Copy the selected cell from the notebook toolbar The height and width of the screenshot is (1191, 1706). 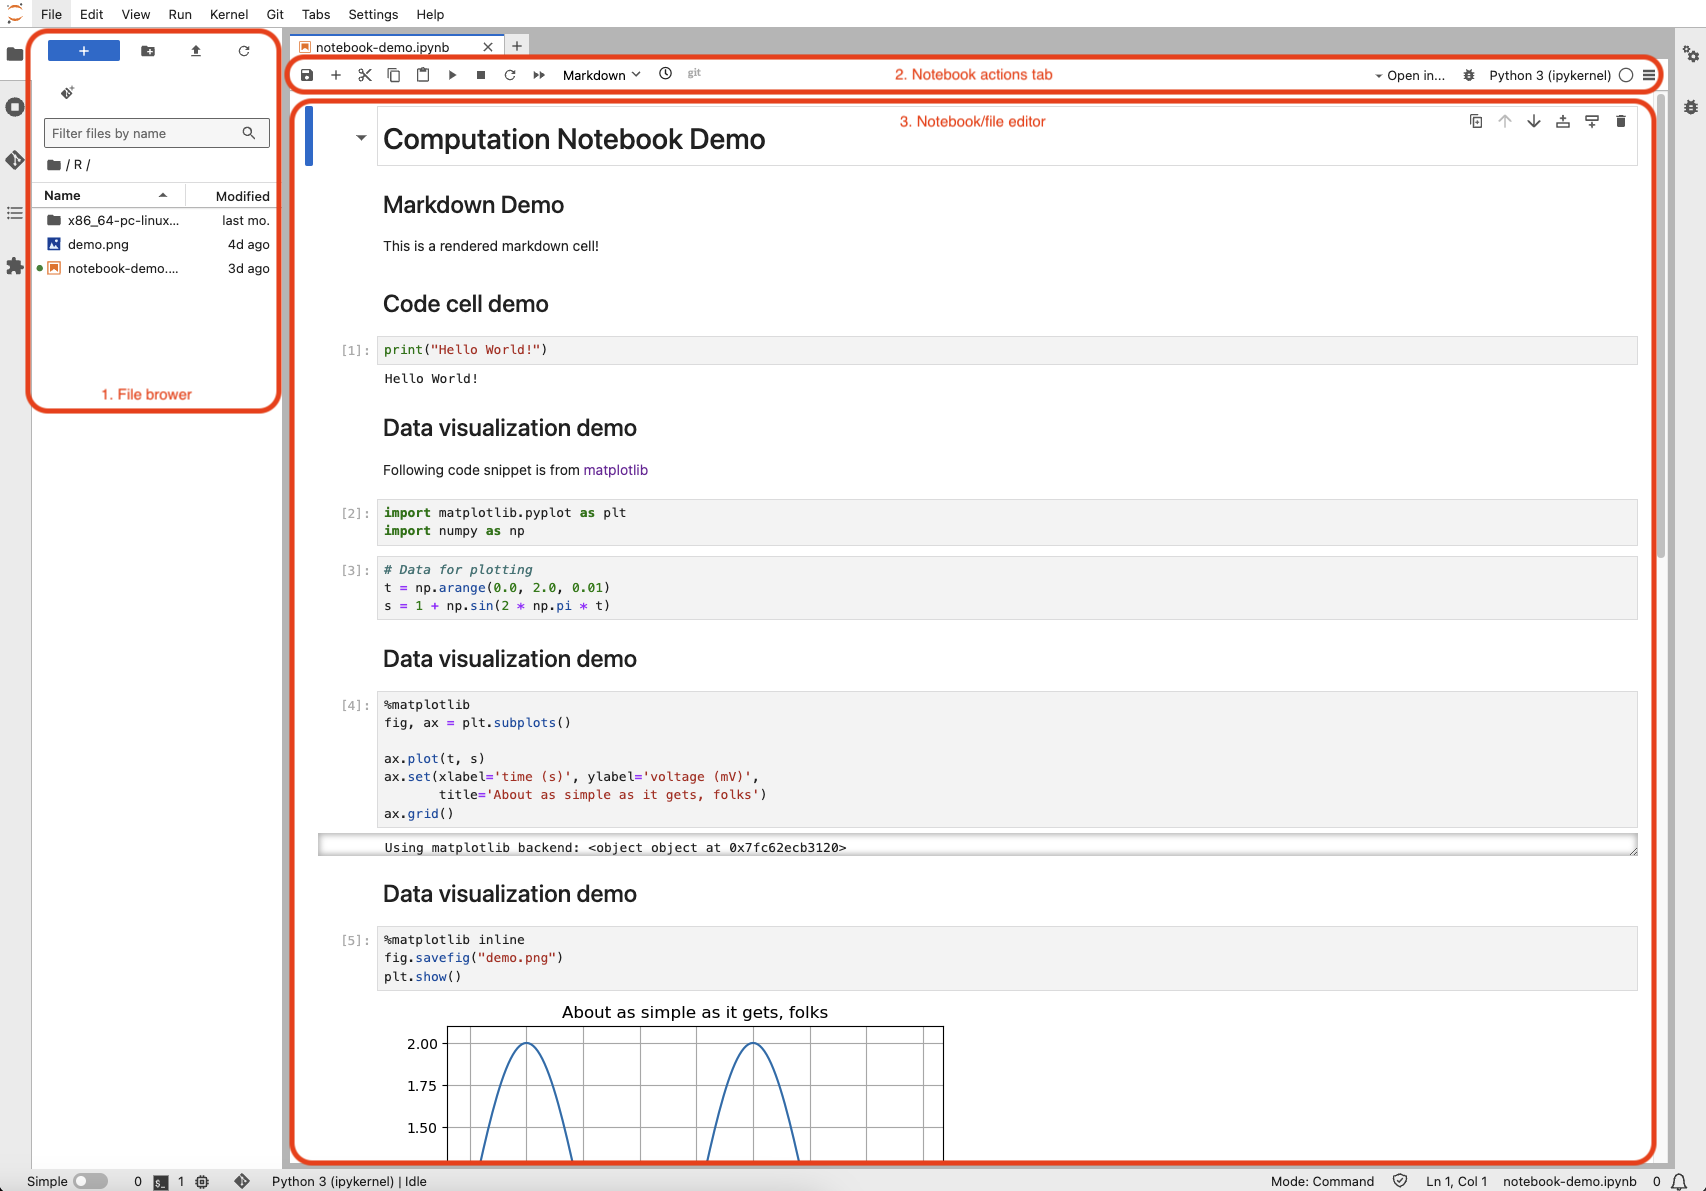point(394,75)
